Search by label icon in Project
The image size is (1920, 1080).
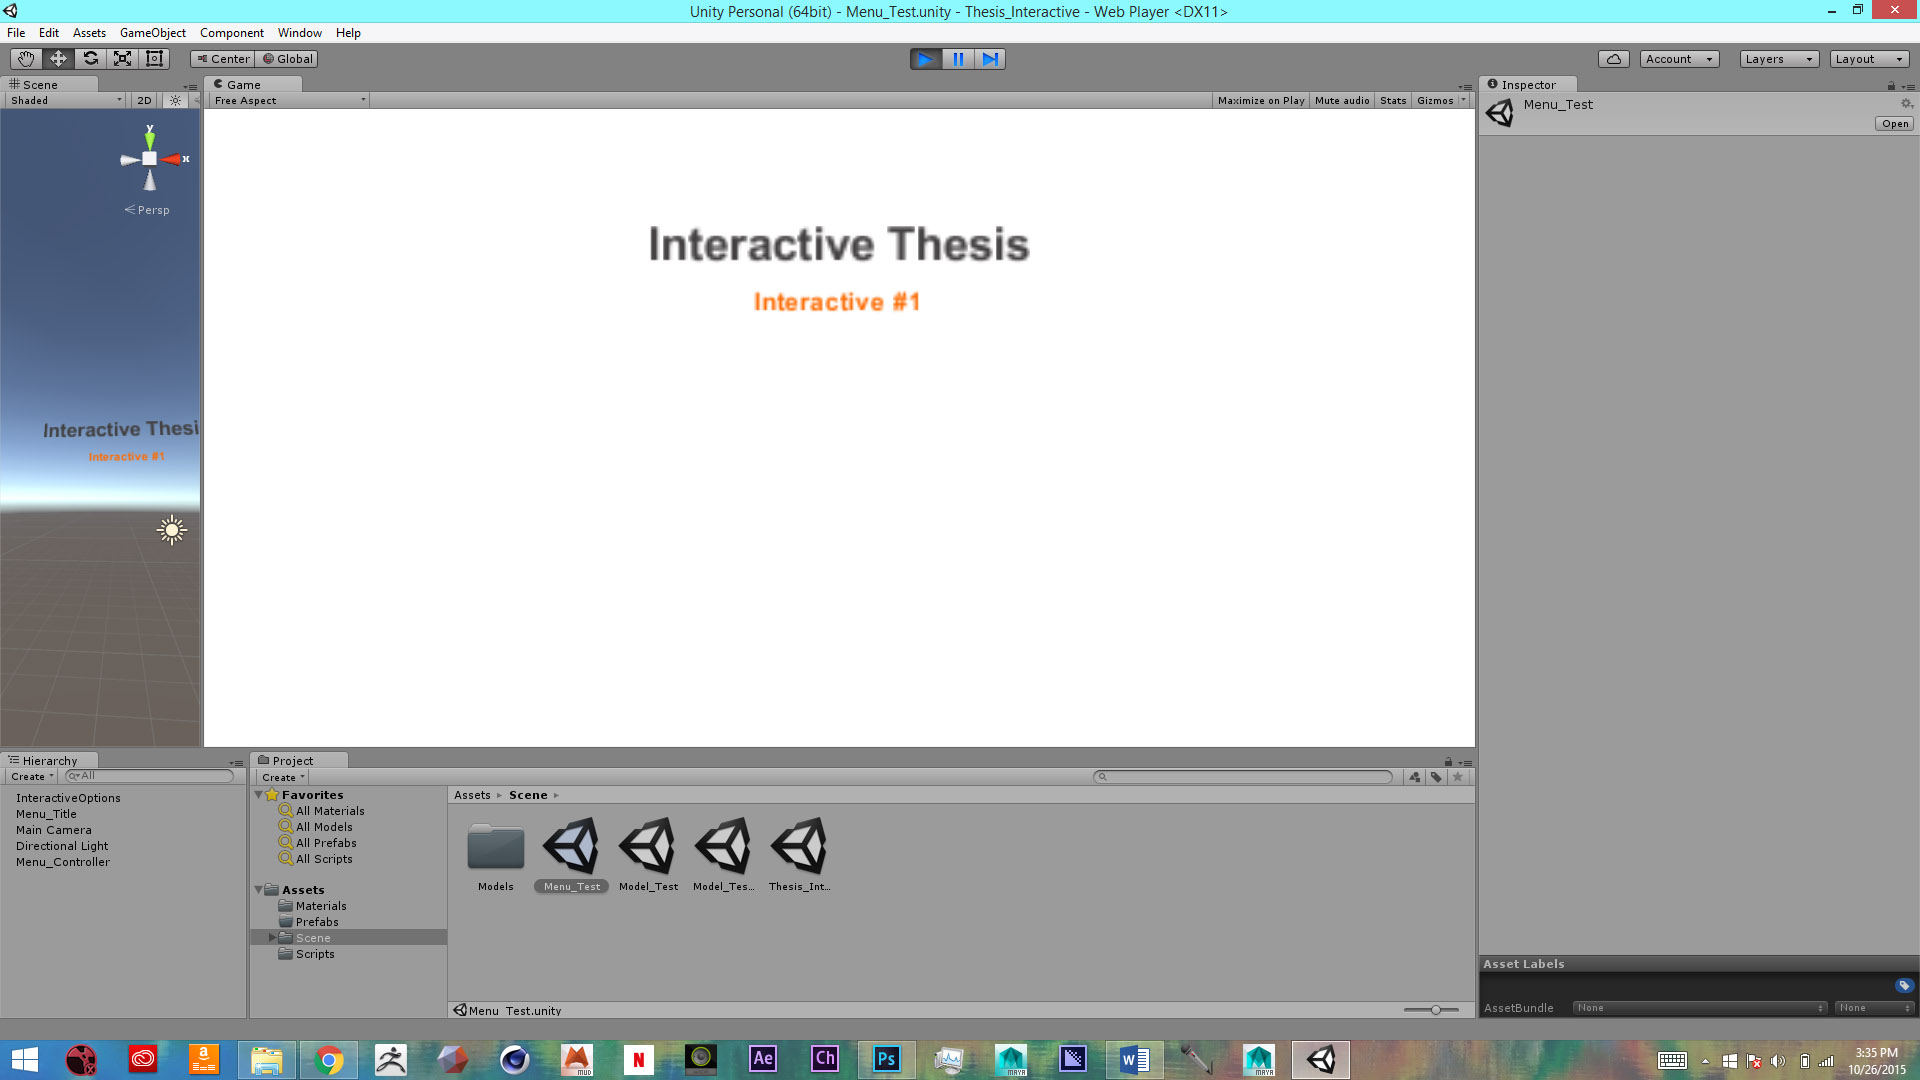[1436, 777]
